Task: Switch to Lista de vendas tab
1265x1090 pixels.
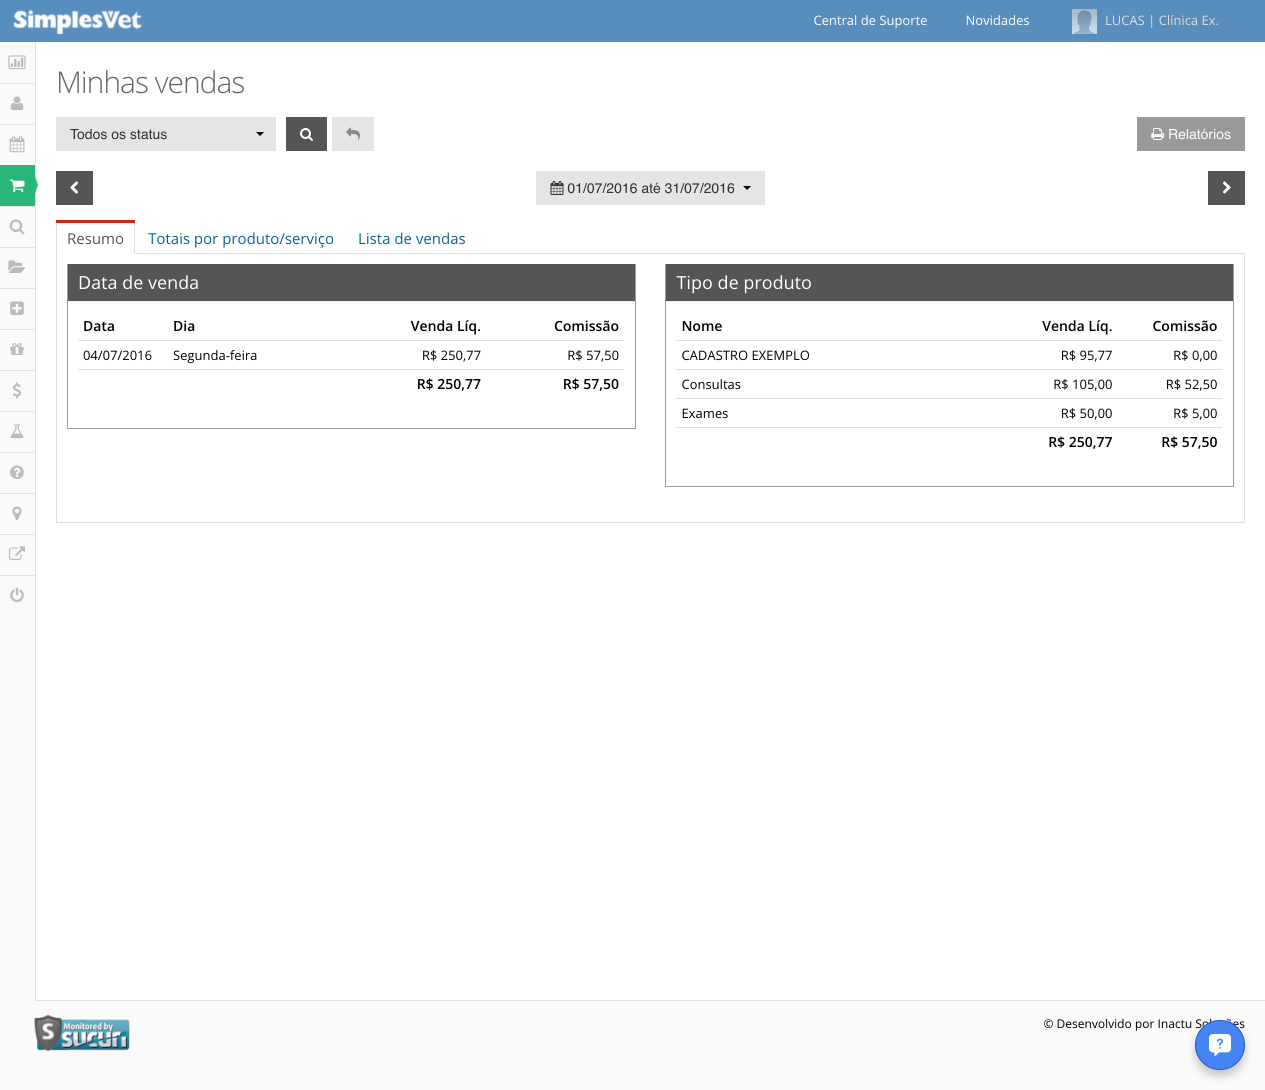Action: click(412, 238)
